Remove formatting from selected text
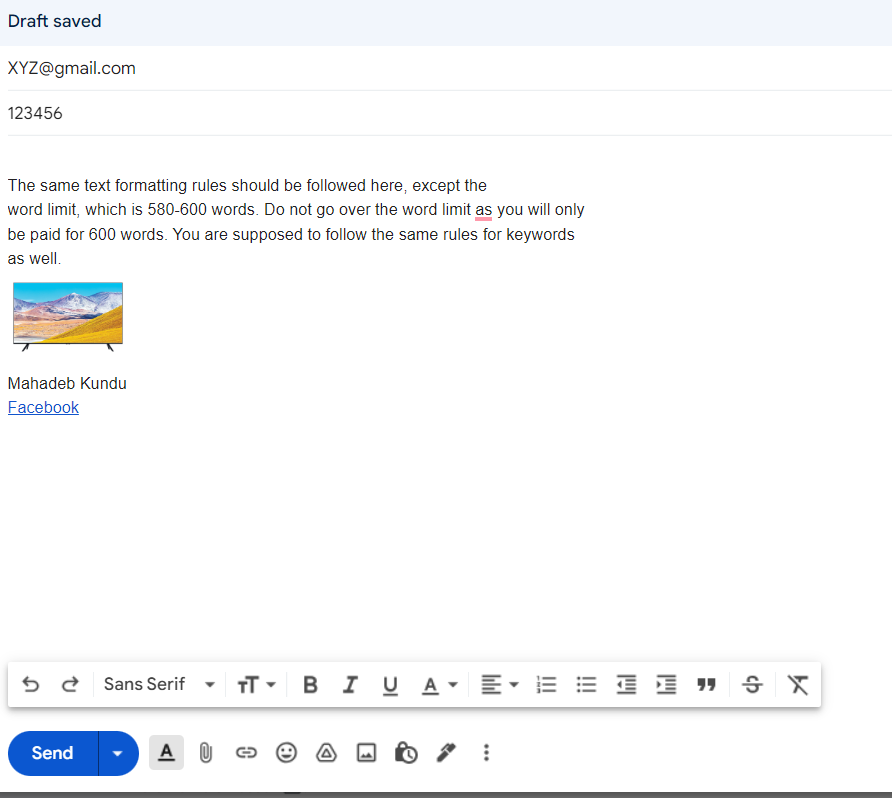Viewport: 892px width, 798px height. coord(798,684)
